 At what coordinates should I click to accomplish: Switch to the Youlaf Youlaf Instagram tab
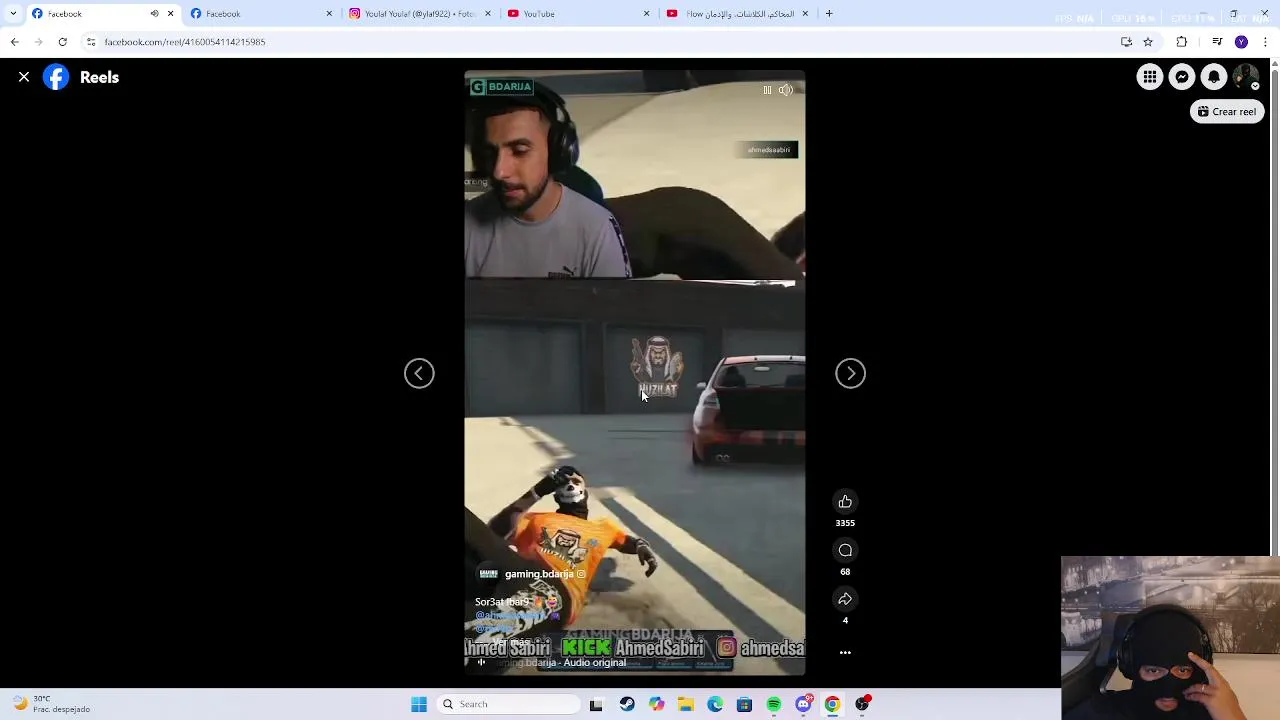coord(419,14)
